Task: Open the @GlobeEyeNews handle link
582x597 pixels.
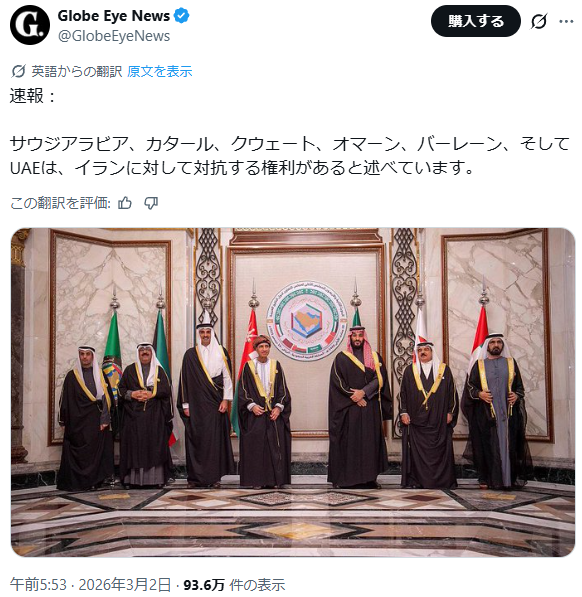Action: (113, 36)
